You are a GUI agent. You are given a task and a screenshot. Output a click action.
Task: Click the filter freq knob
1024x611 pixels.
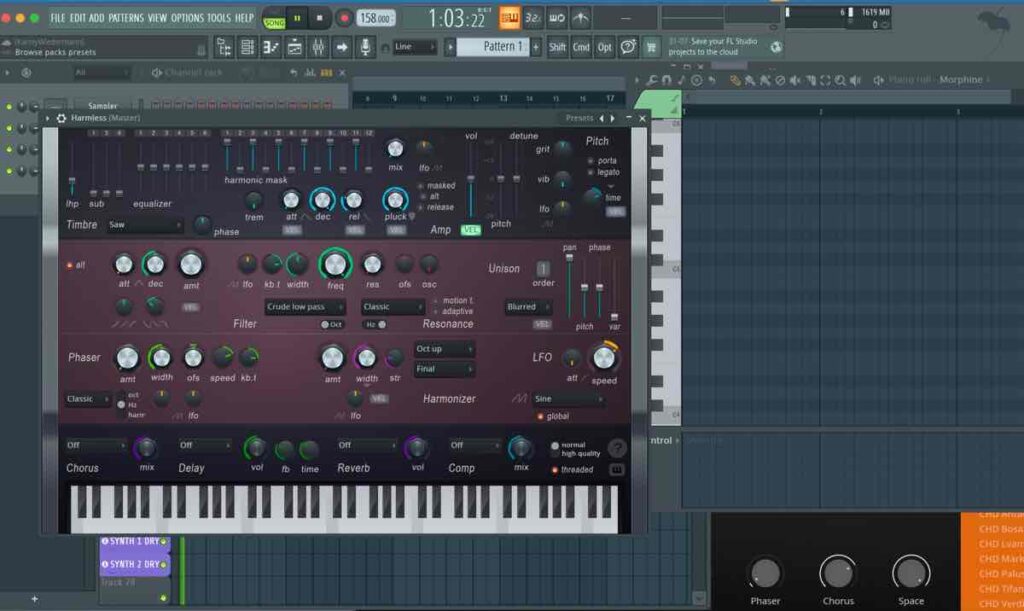[335, 264]
